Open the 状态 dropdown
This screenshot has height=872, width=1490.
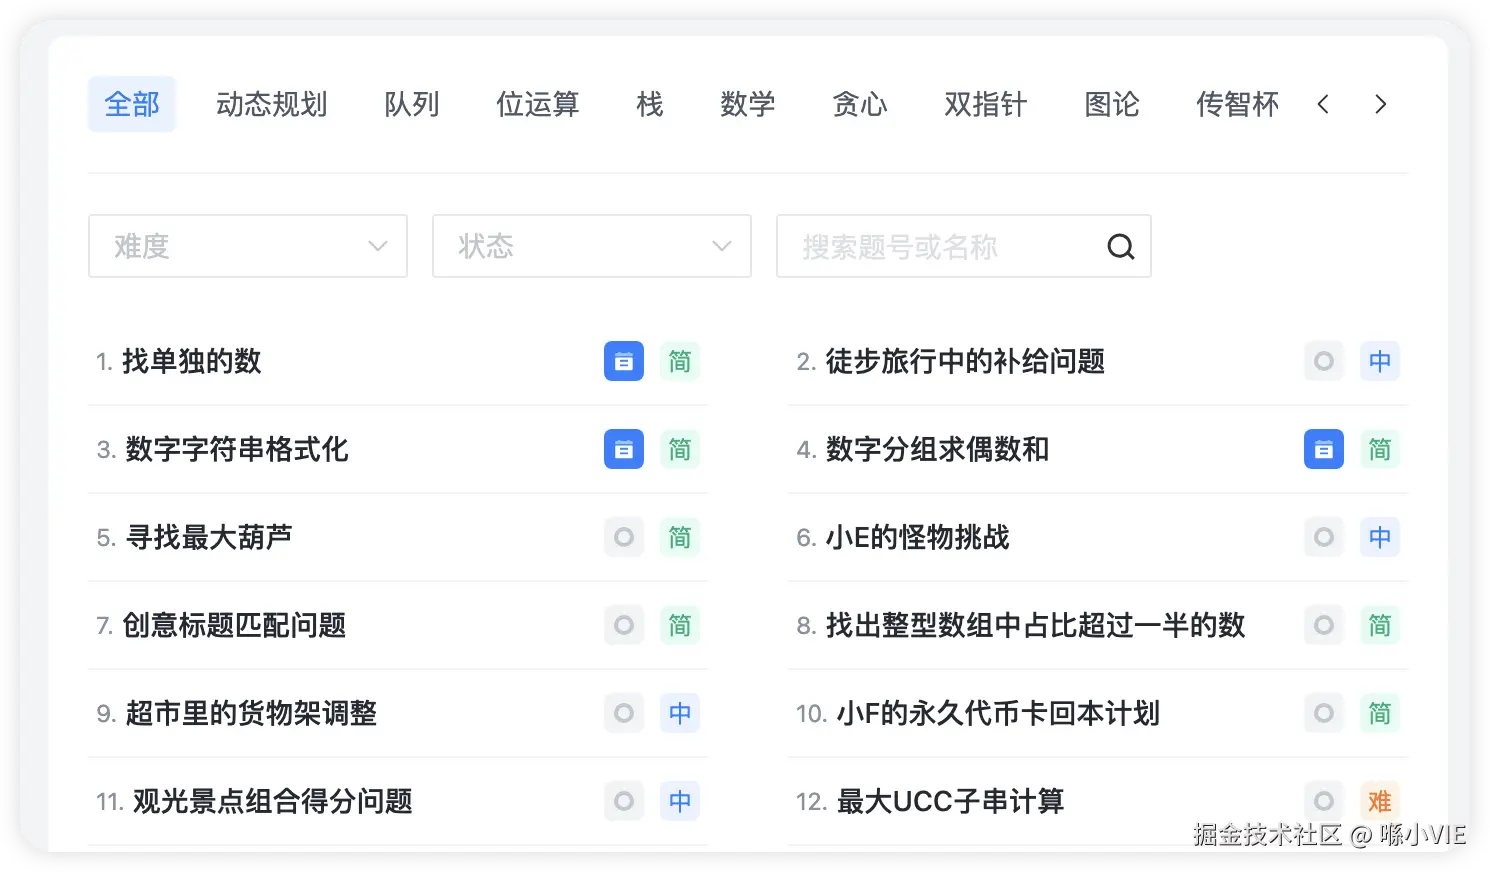[591, 246]
